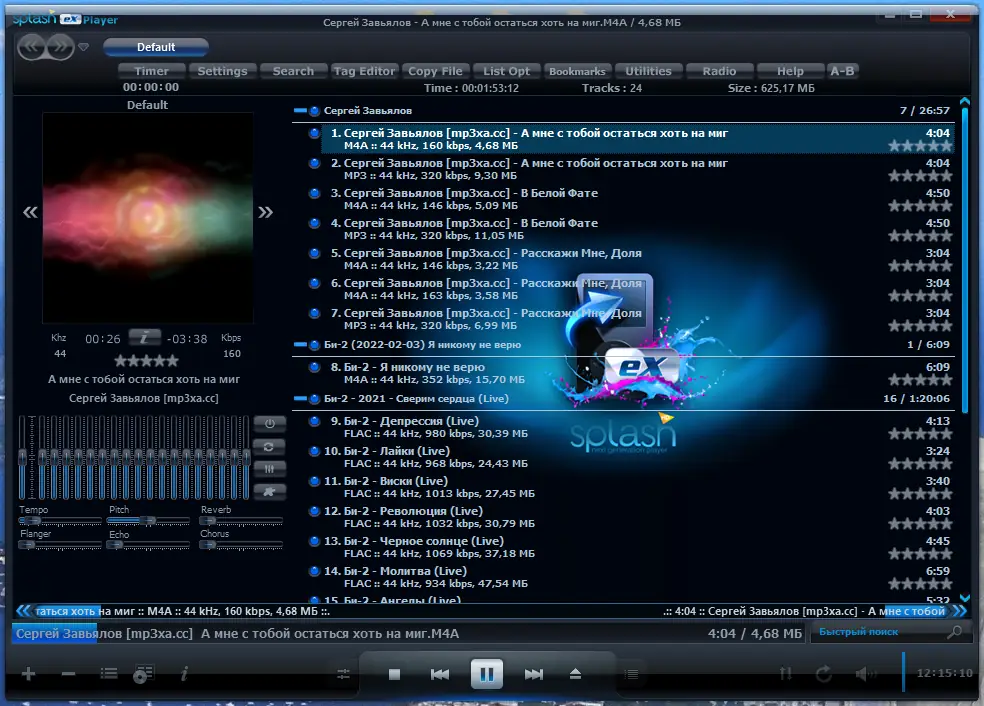Toggle repeat with circular arrow icon
The width and height of the screenshot is (984, 706).
pyautogui.click(x=824, y=674)
